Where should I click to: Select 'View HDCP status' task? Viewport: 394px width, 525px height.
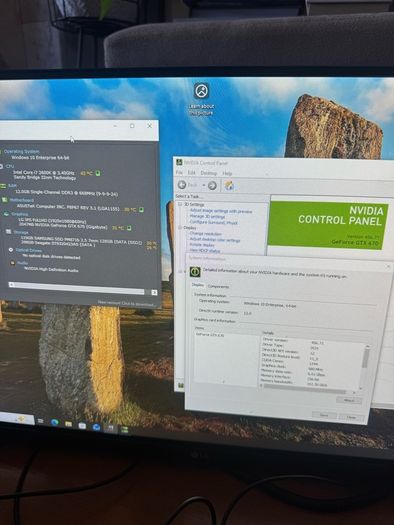(x=205, y=251)
